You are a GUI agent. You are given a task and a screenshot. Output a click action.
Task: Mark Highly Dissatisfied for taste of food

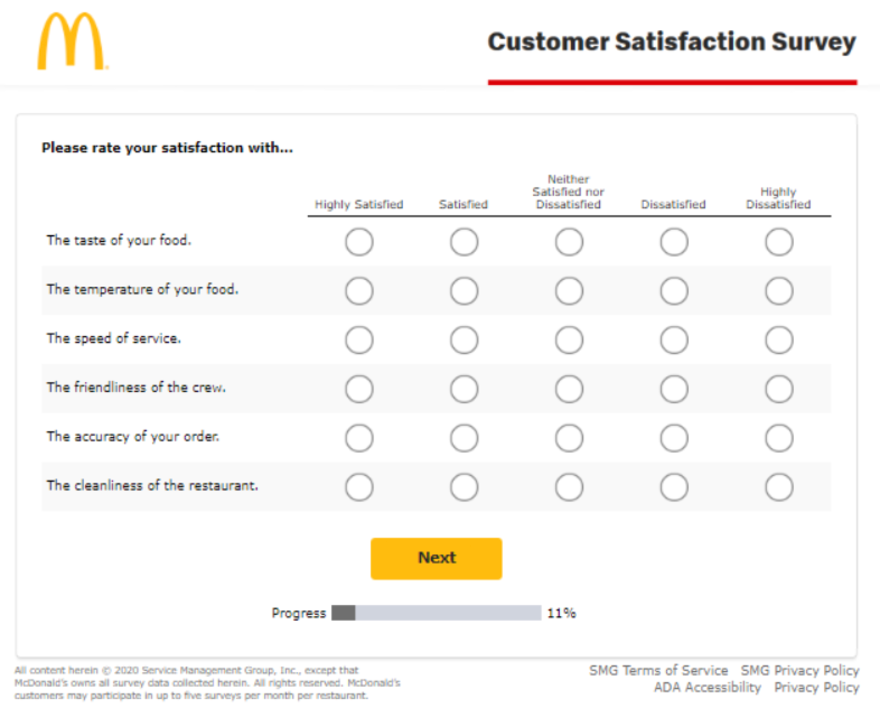(779, 241)
